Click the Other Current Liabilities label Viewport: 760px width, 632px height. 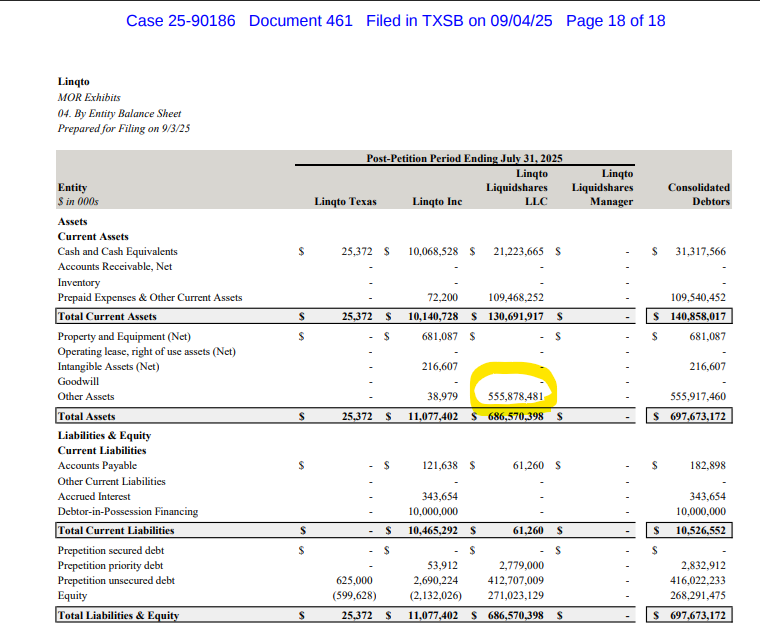click(x=111, y=481)
